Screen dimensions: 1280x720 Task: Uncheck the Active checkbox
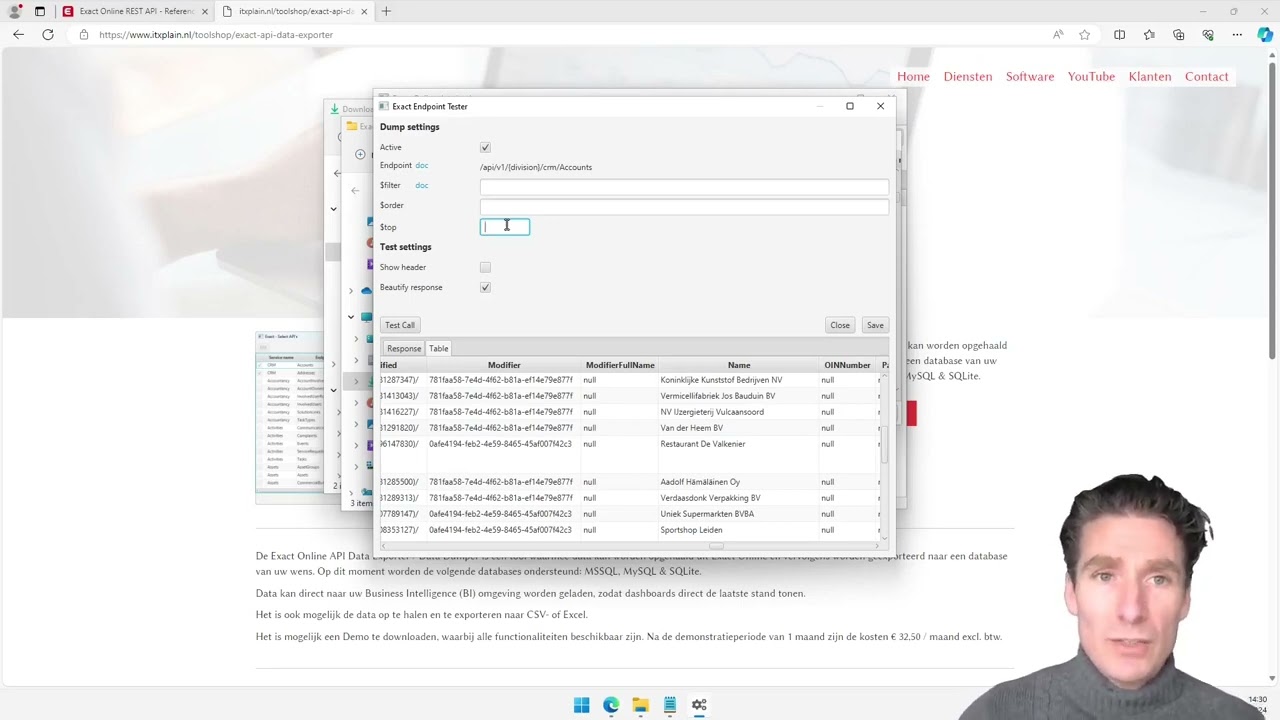pos(485,147)
